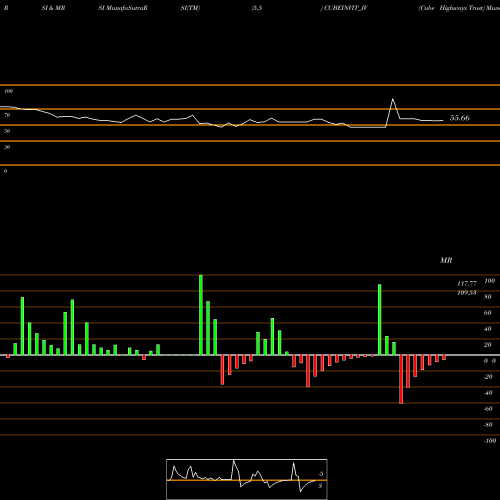Image resolution: width=500 pixels, height=500 pixels.
Task: Click the tallest green bar in MR histogram
Action: click(201, 315)
